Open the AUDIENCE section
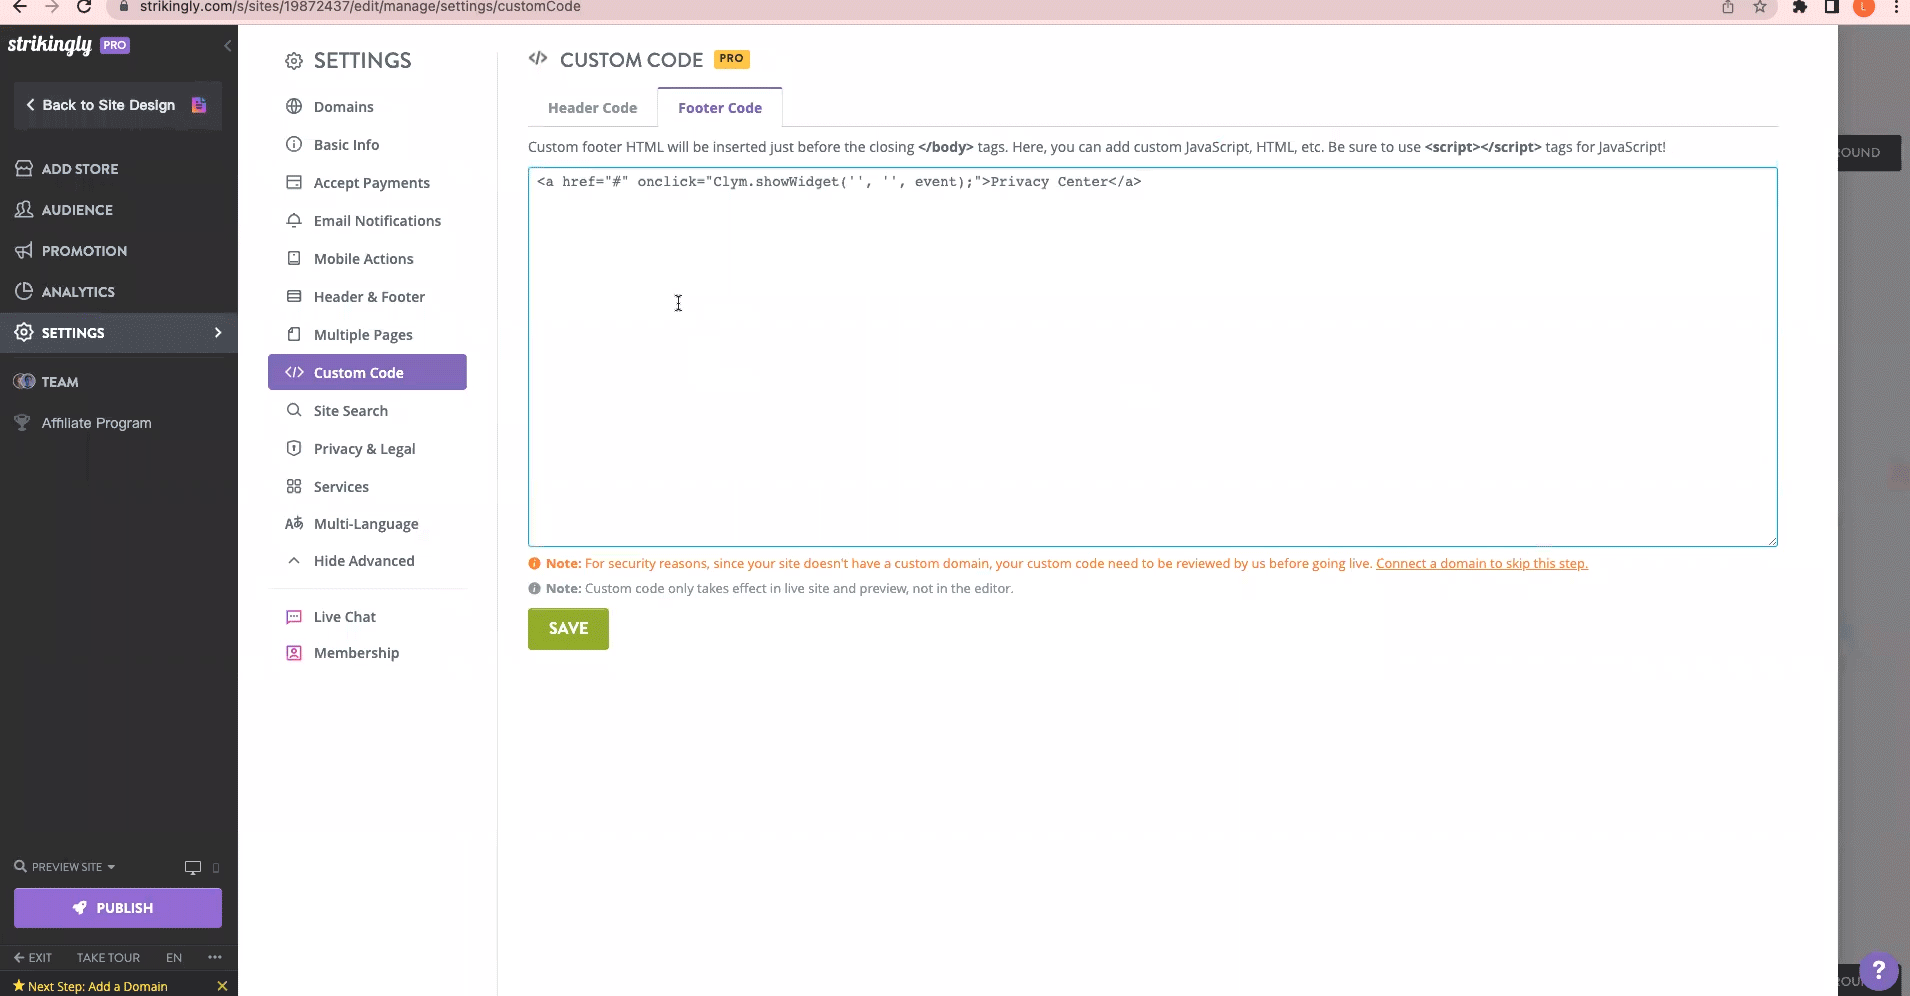Viewport: 1910px width, 996px height. pos(77,210)
